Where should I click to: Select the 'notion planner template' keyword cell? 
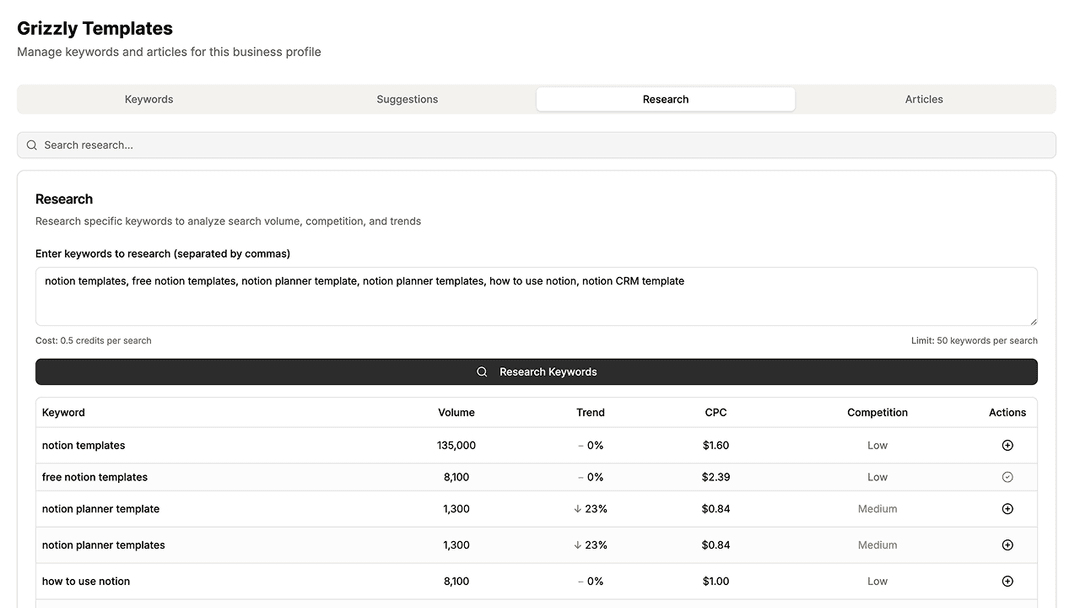(x=101, y=509)
